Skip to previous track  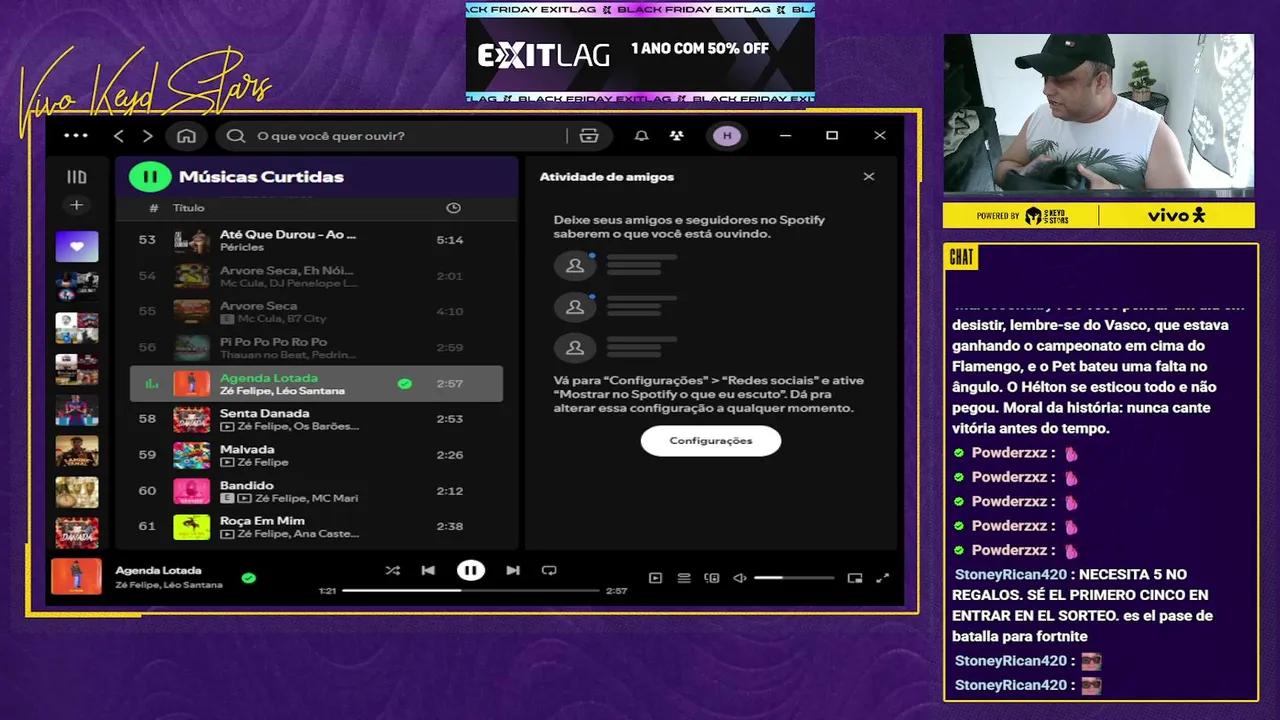pos(428,570)
